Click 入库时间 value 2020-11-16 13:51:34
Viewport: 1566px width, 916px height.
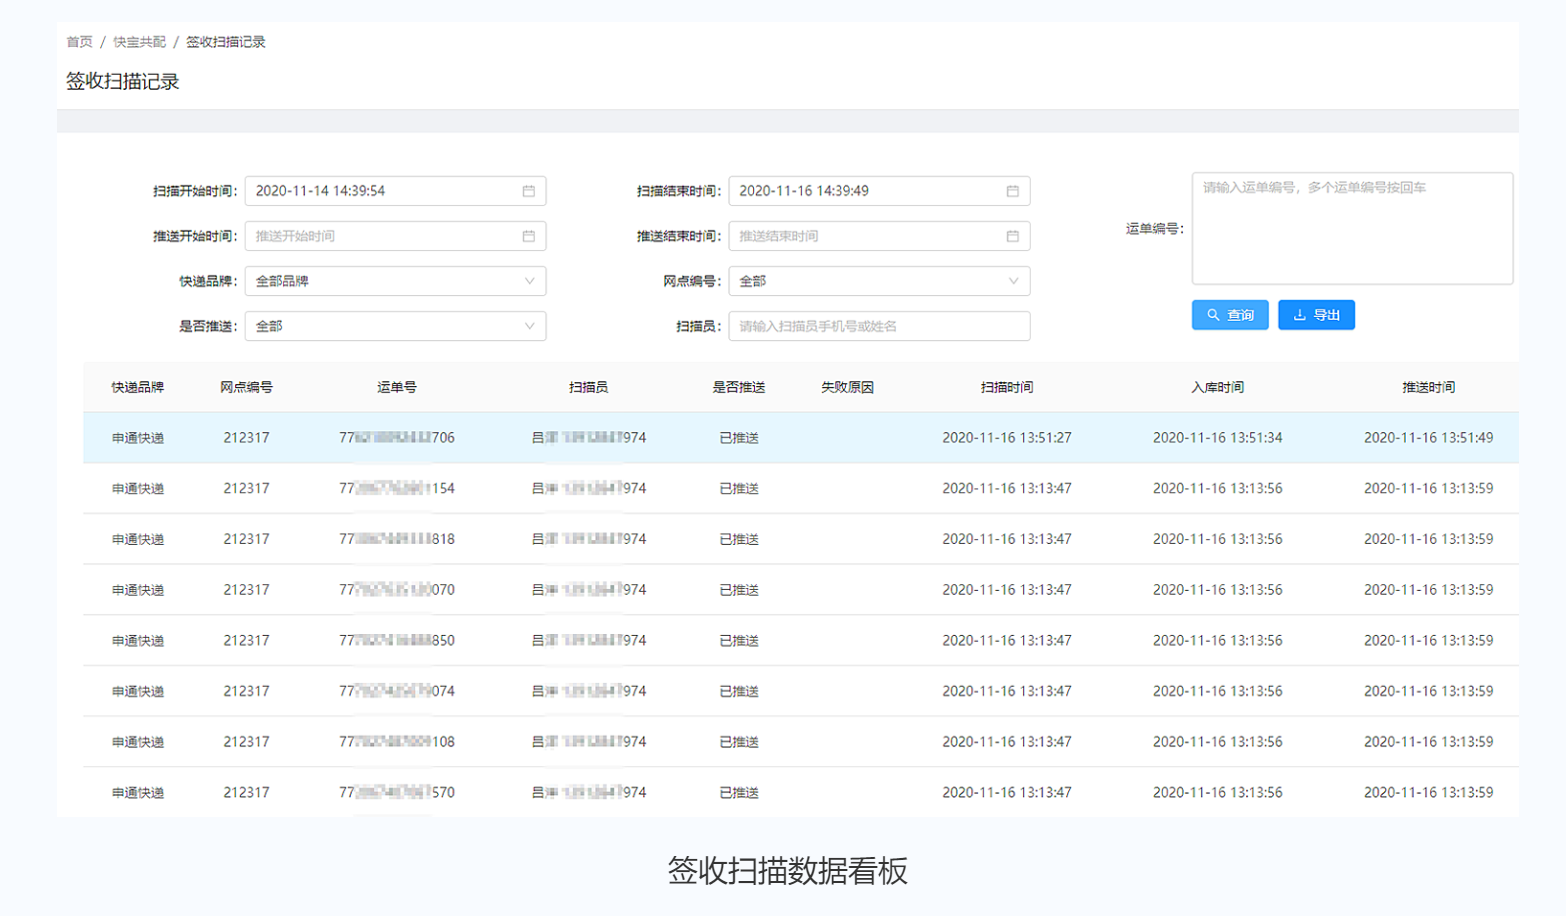[x=1217, y=438]
